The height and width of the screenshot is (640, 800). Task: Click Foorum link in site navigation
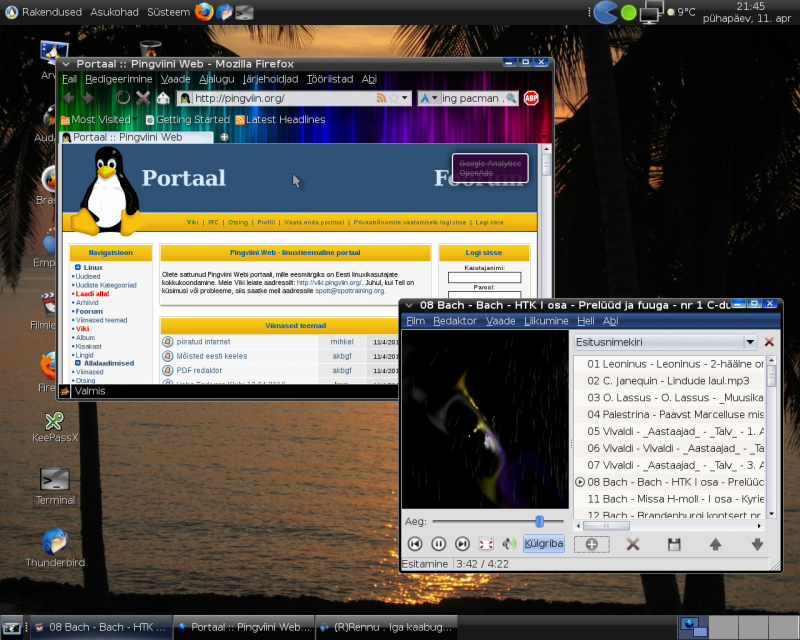pos(89,311)
